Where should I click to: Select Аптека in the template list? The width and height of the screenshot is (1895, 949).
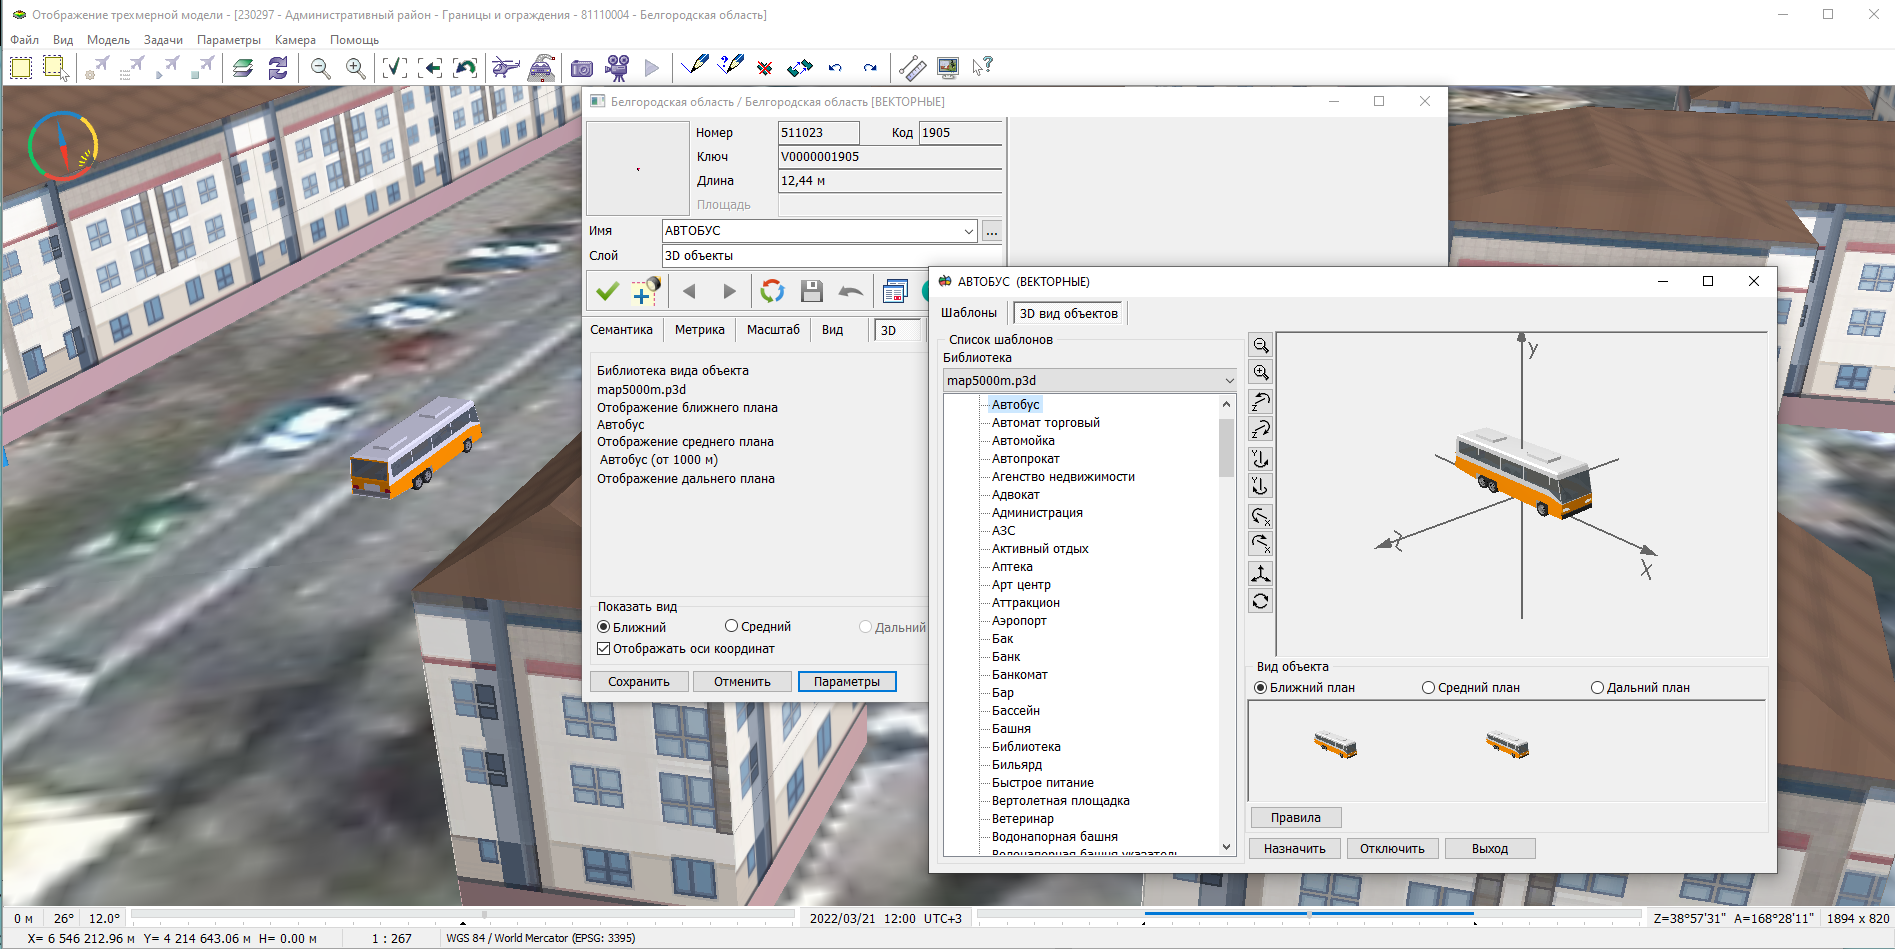tap(1012, 567)
